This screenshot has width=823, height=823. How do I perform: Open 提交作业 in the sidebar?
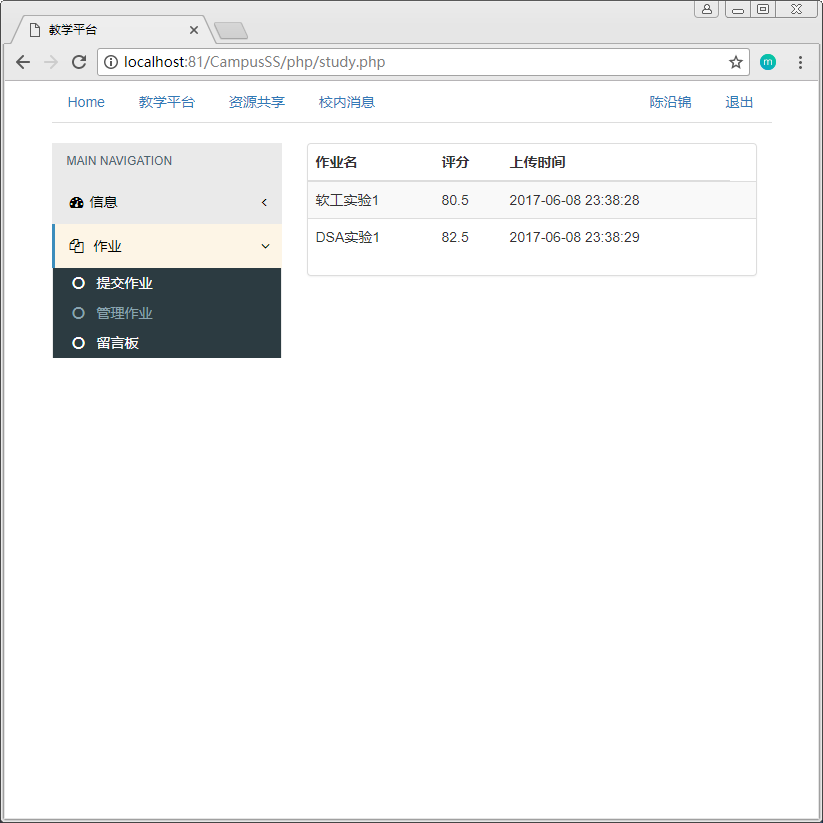point(124,283)
